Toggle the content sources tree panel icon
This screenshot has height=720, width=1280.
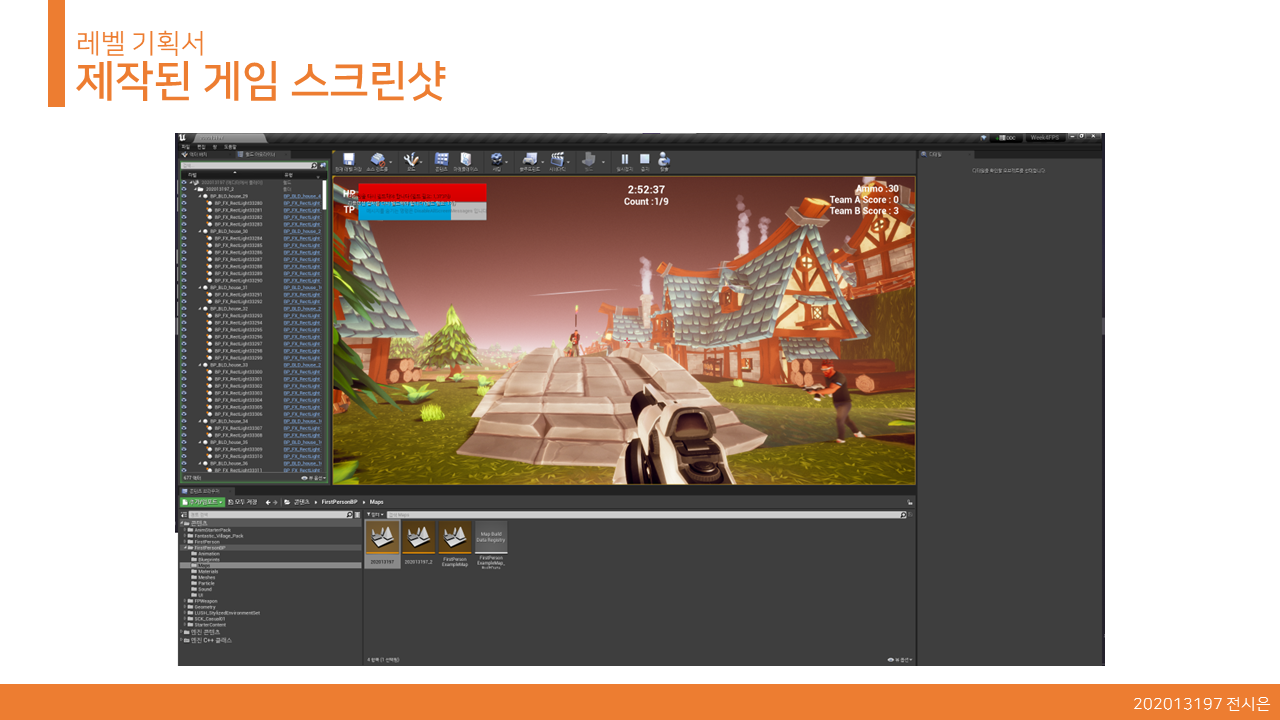tap(183, 515)
